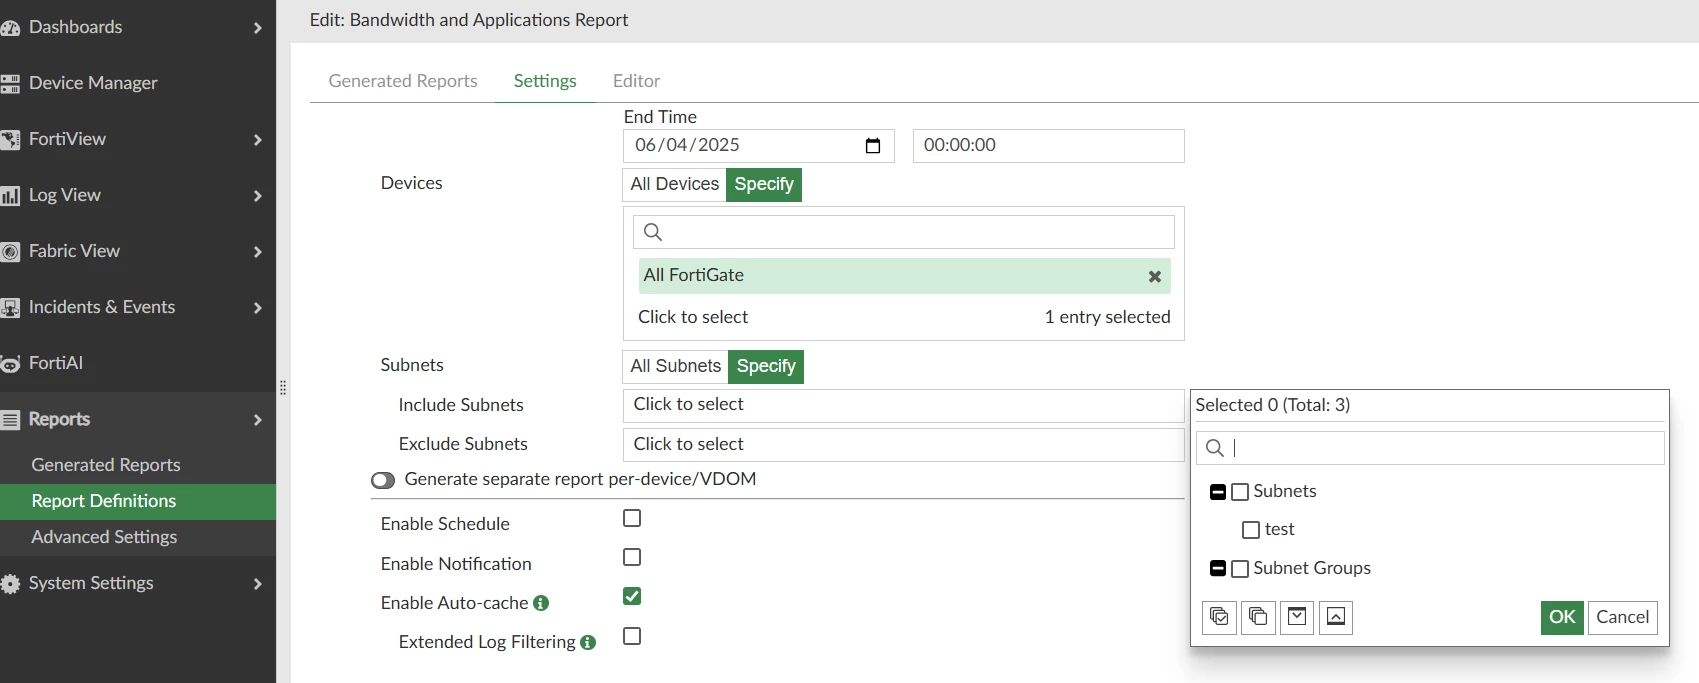Expand the Dashboards menu chevron
This screenshot has height=683, width=1699.
point(257,28)
